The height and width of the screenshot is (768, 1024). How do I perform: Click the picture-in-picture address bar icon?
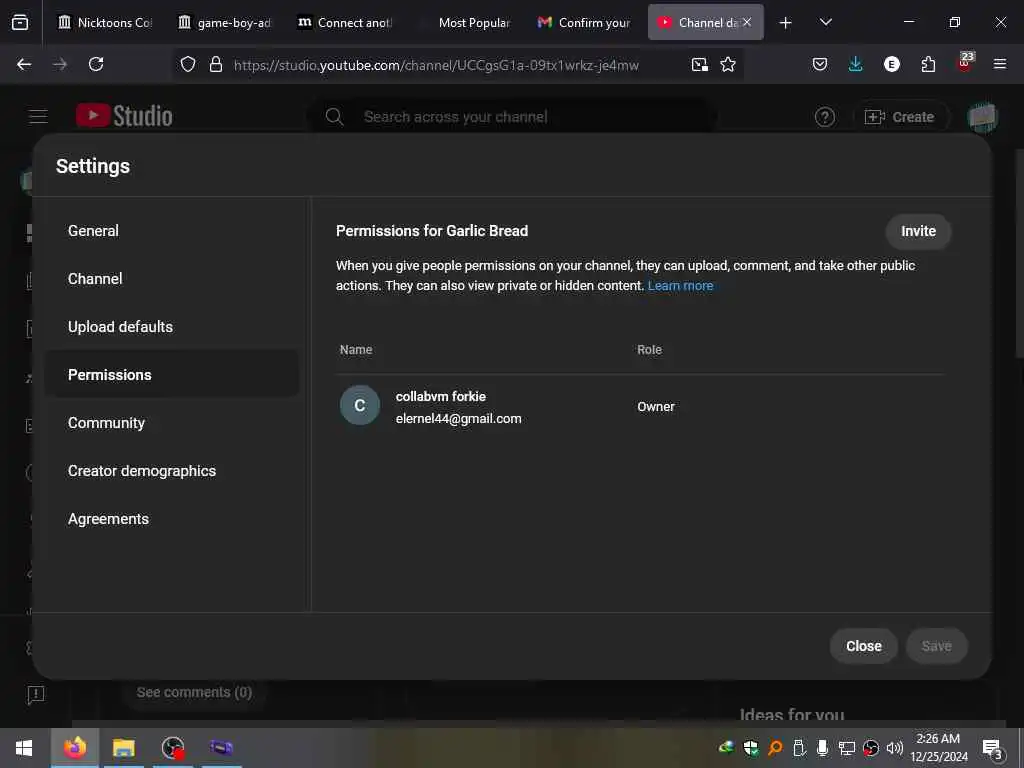(x=699, y=64)
